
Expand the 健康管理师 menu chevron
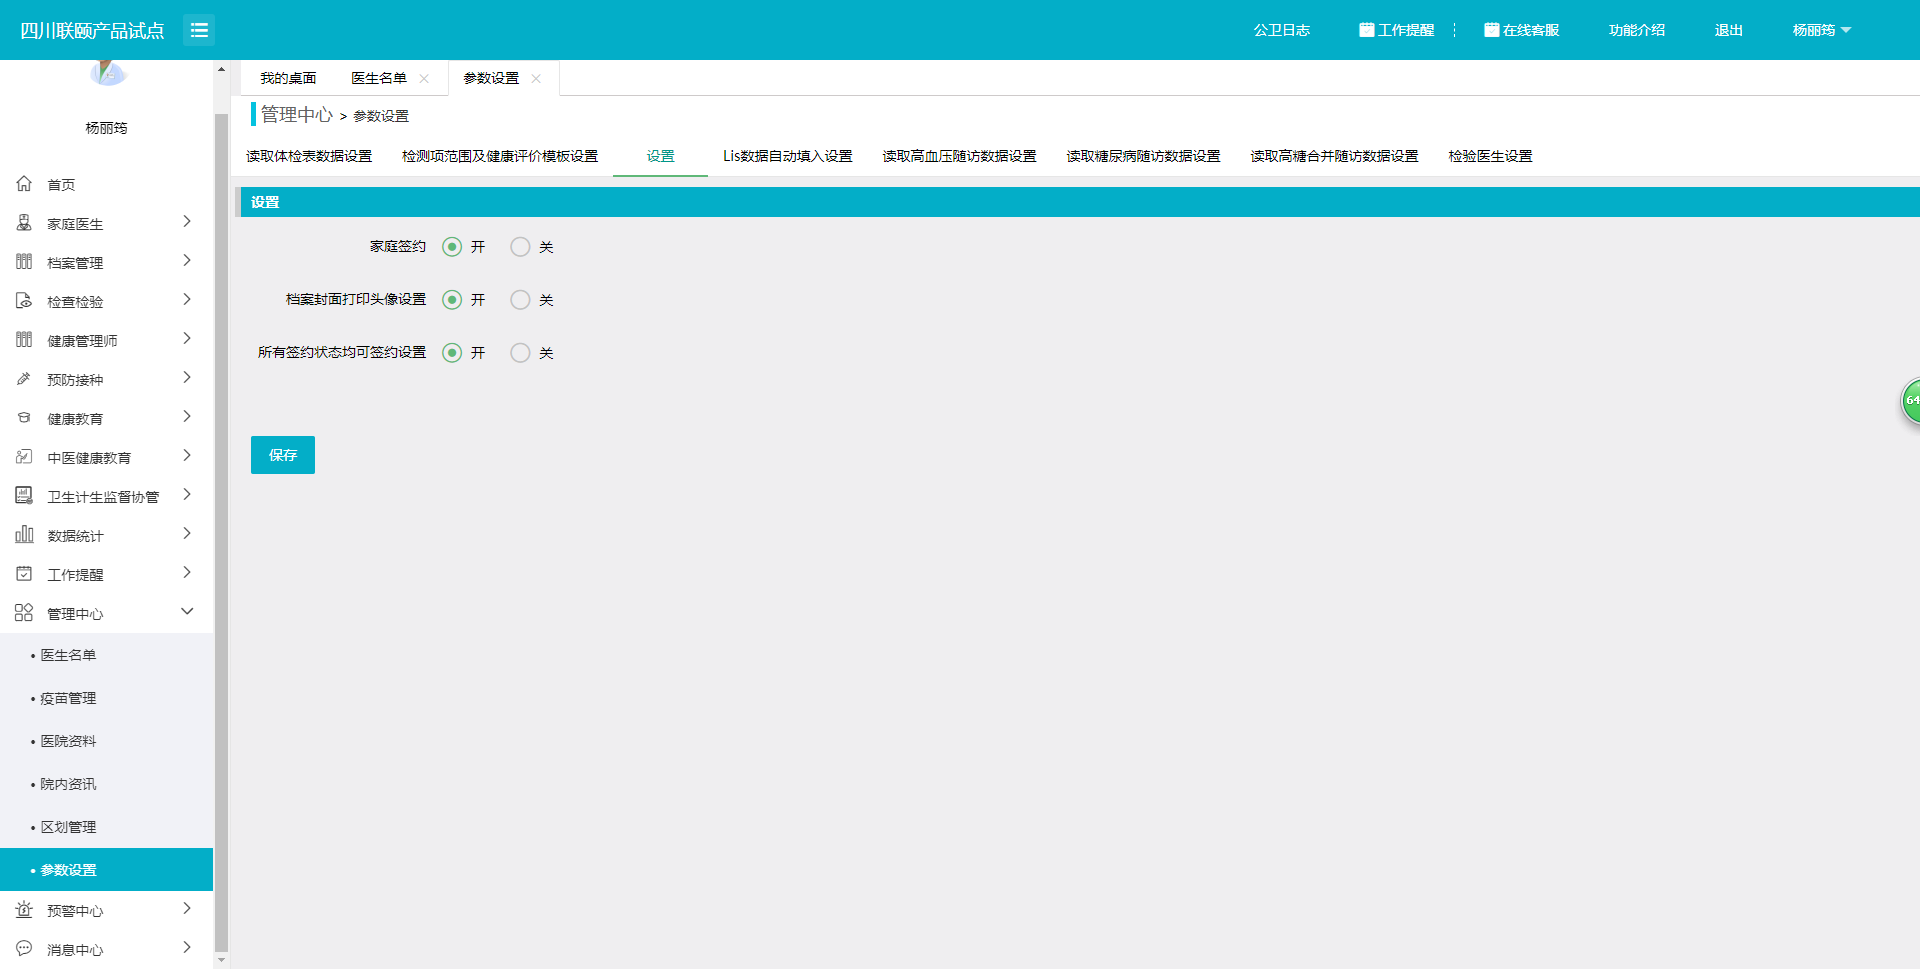(187, 339)
